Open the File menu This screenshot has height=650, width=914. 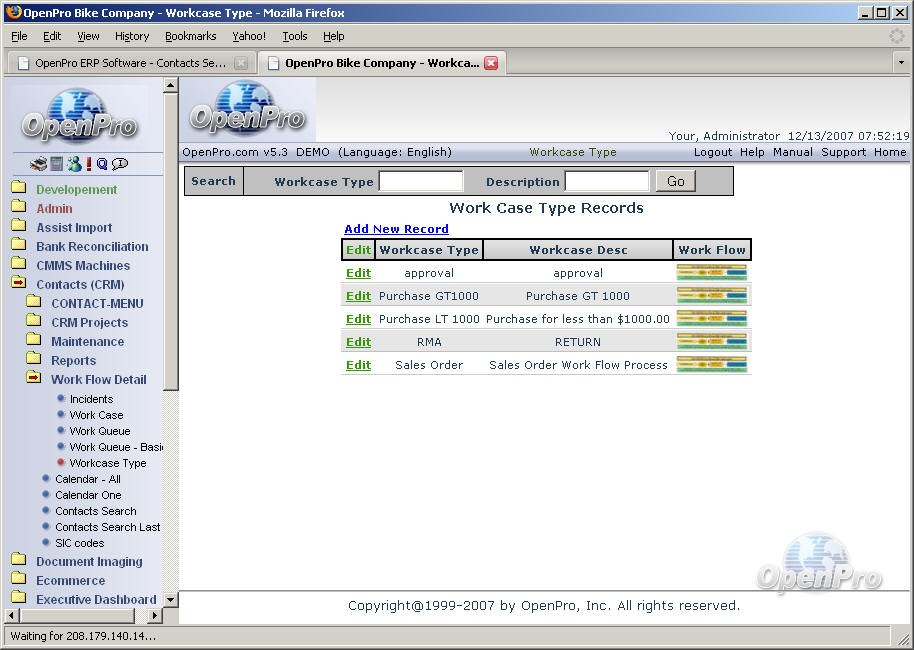coord(19,36)
